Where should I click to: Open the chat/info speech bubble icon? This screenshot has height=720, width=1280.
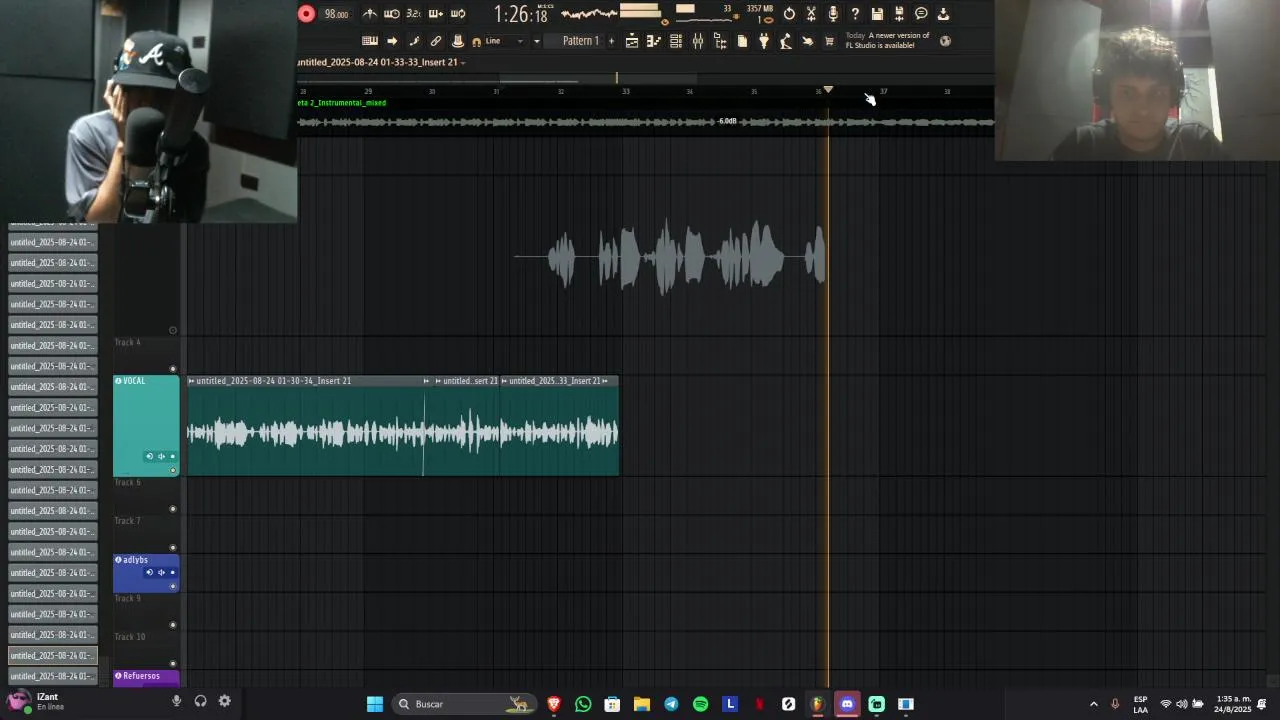921,14
